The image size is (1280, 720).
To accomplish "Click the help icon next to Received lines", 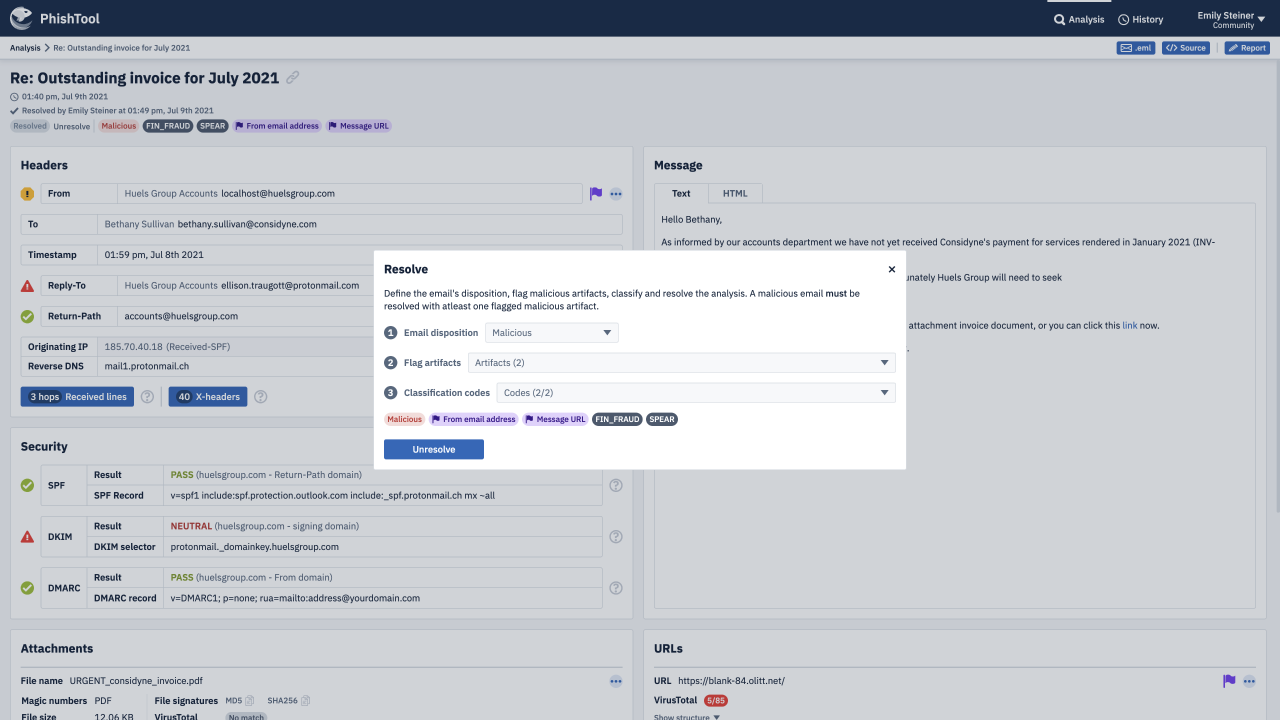I will pyautogui.click(x=147, y=397).
